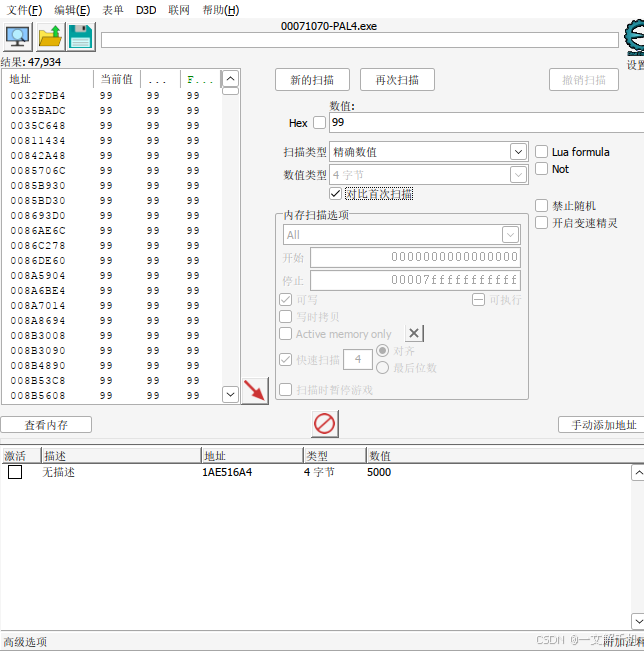Viewport: 644px width, 651px height.
Task: Click the 无描述 description entry
Action: 59,472
